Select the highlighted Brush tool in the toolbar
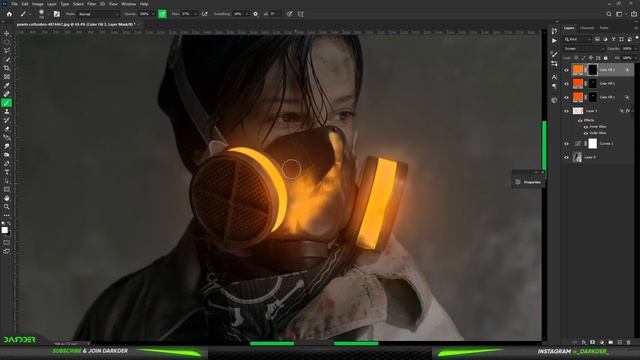 click(7, 103)
